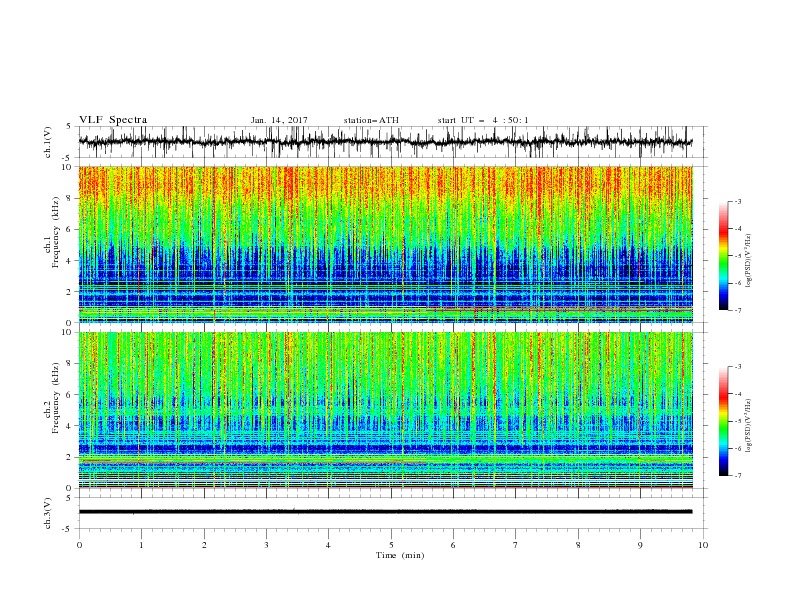Click the "2" tick on the time axis
Viewport: 792px width, 612px height.
(x=204, y=545)
